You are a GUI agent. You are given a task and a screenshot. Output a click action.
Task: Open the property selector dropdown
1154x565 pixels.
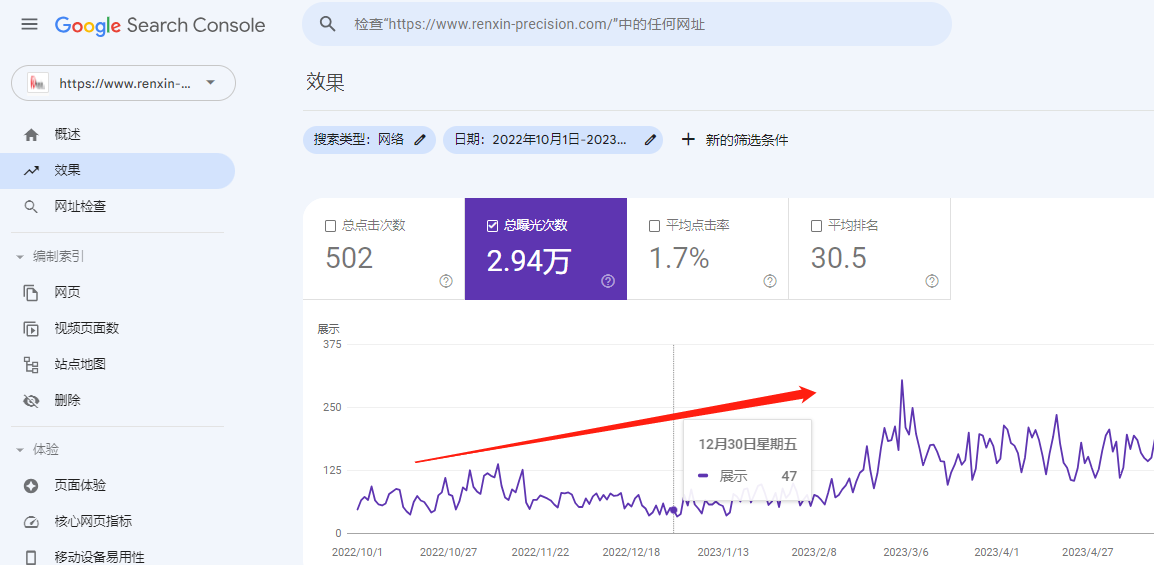coord(124,83)
